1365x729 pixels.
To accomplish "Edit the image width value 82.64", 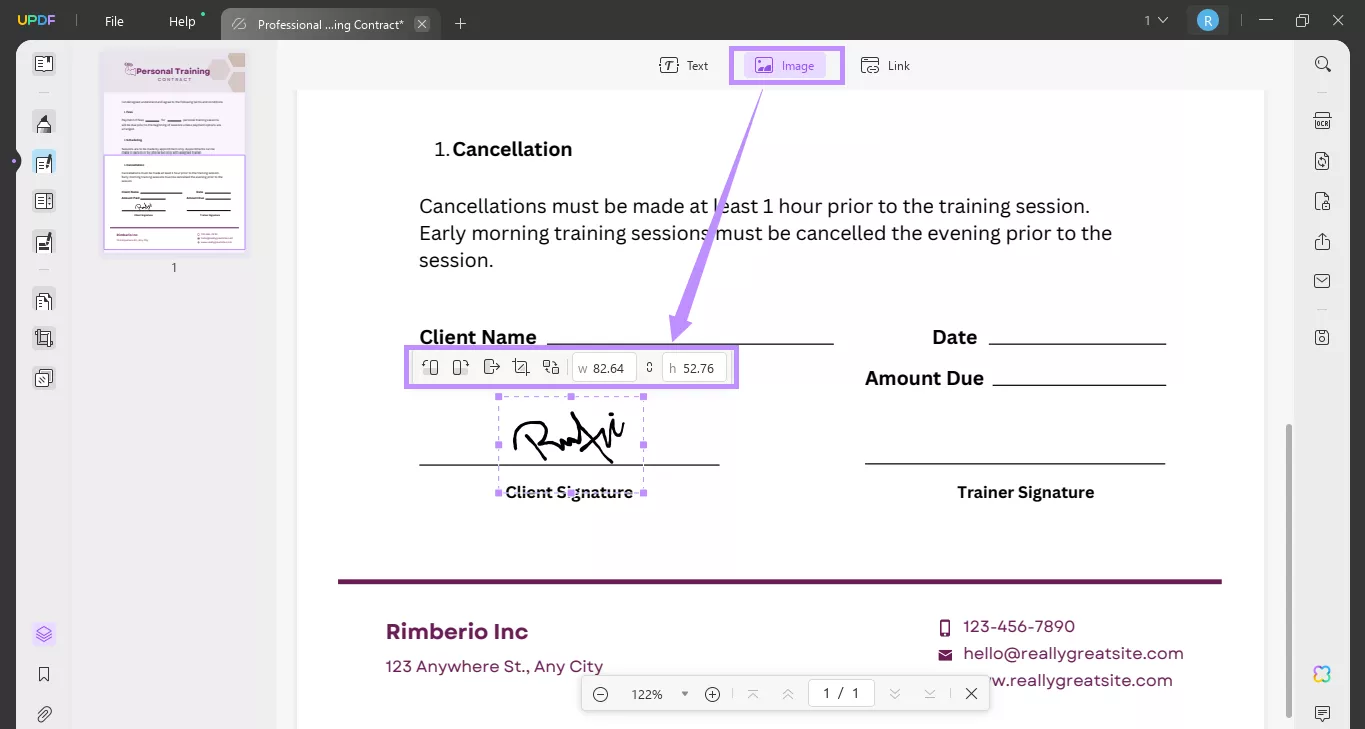I will 604,368.
